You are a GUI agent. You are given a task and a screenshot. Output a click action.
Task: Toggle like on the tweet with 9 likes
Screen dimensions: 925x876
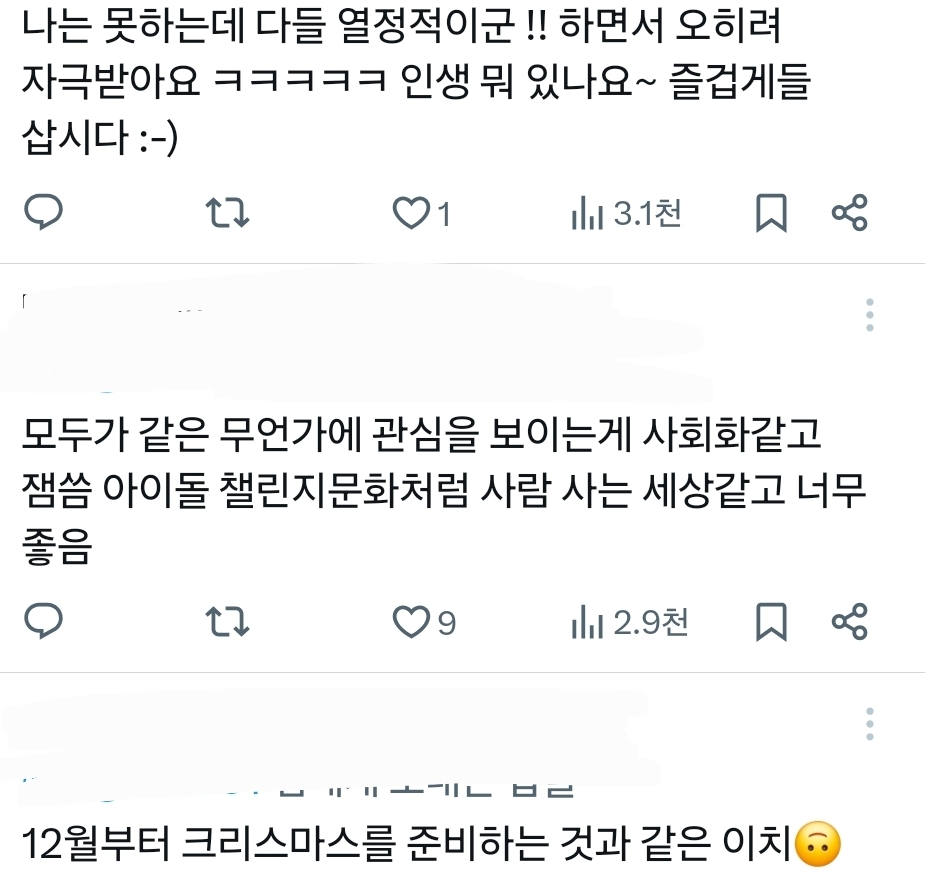(410, 621)
